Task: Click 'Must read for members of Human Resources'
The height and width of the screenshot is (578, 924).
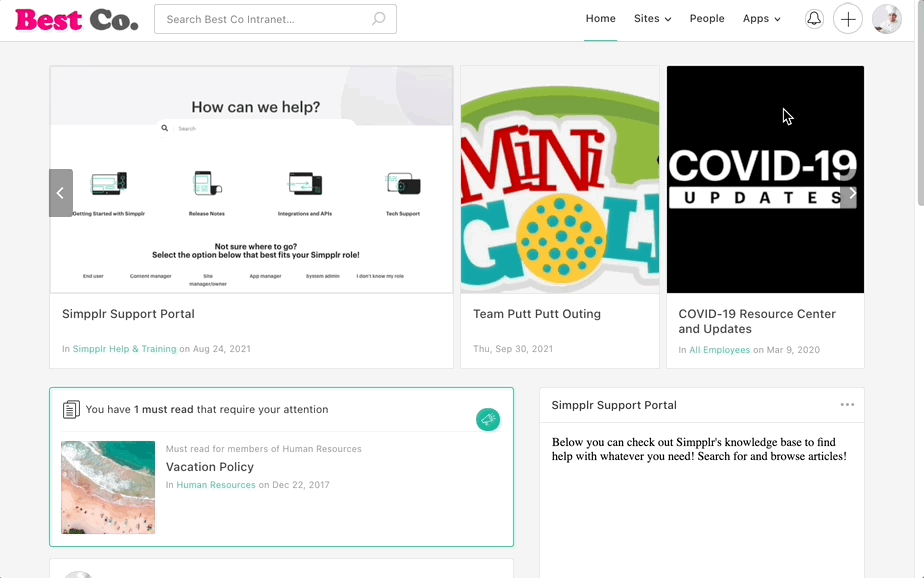Action: click(263, 449)
